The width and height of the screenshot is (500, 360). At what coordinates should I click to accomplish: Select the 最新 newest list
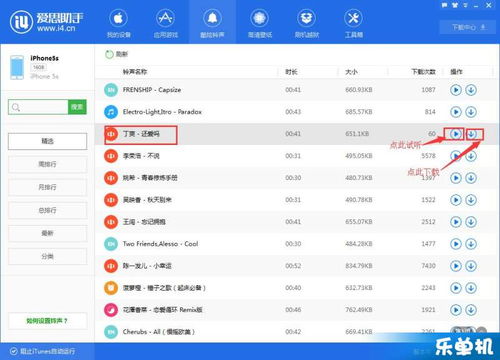click(x=47, y=233)
